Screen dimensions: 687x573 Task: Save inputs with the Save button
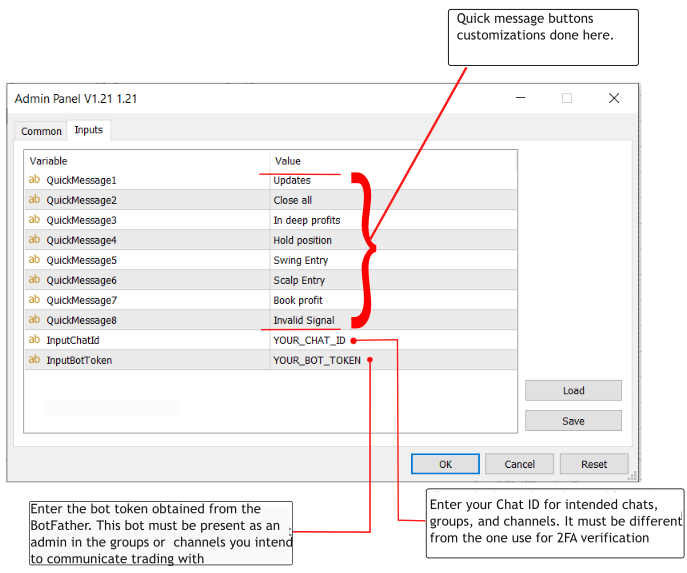[x=573, y=421]
